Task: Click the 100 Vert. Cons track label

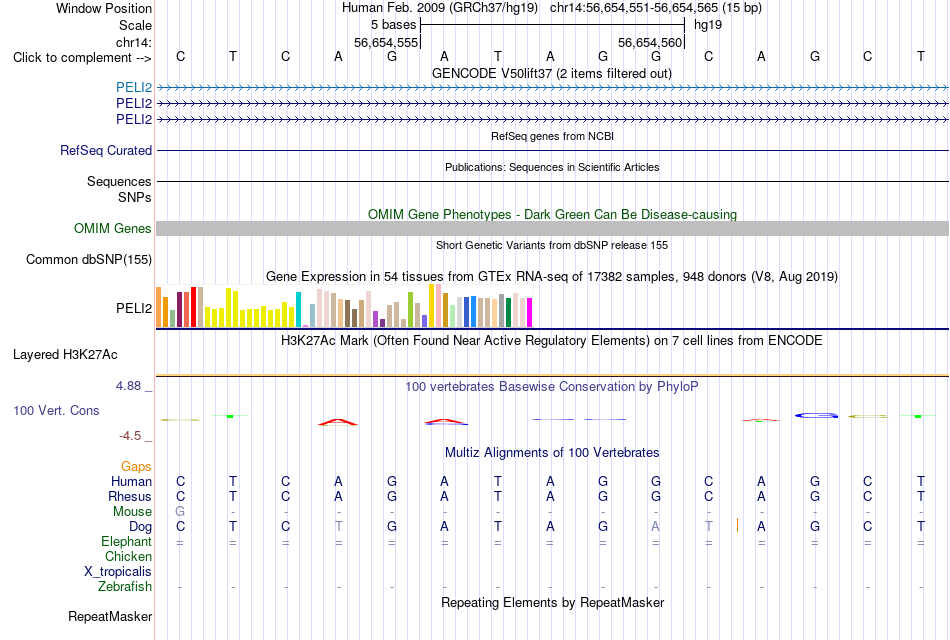Action: click(x=56, y=410)
